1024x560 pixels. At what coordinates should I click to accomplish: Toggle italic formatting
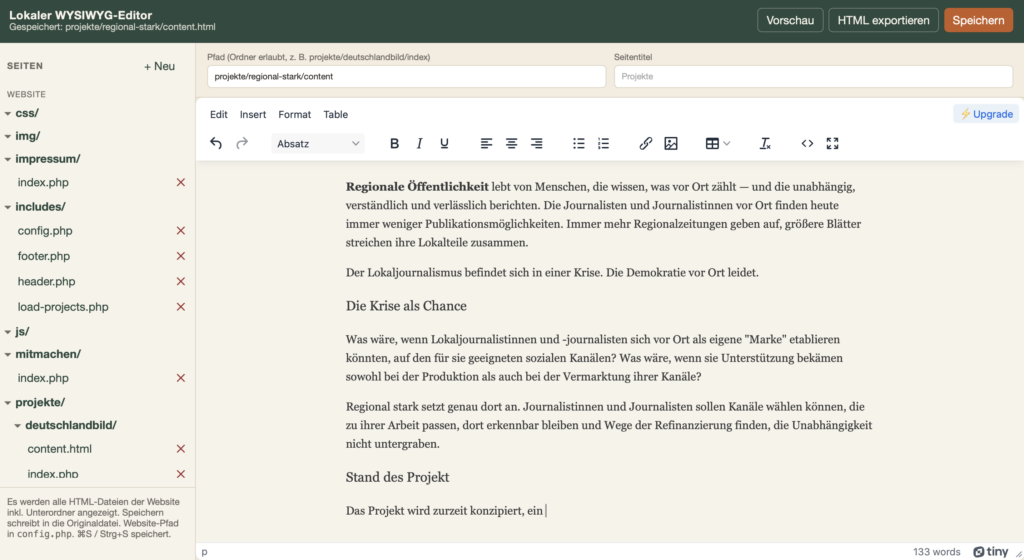click(419, 144)
